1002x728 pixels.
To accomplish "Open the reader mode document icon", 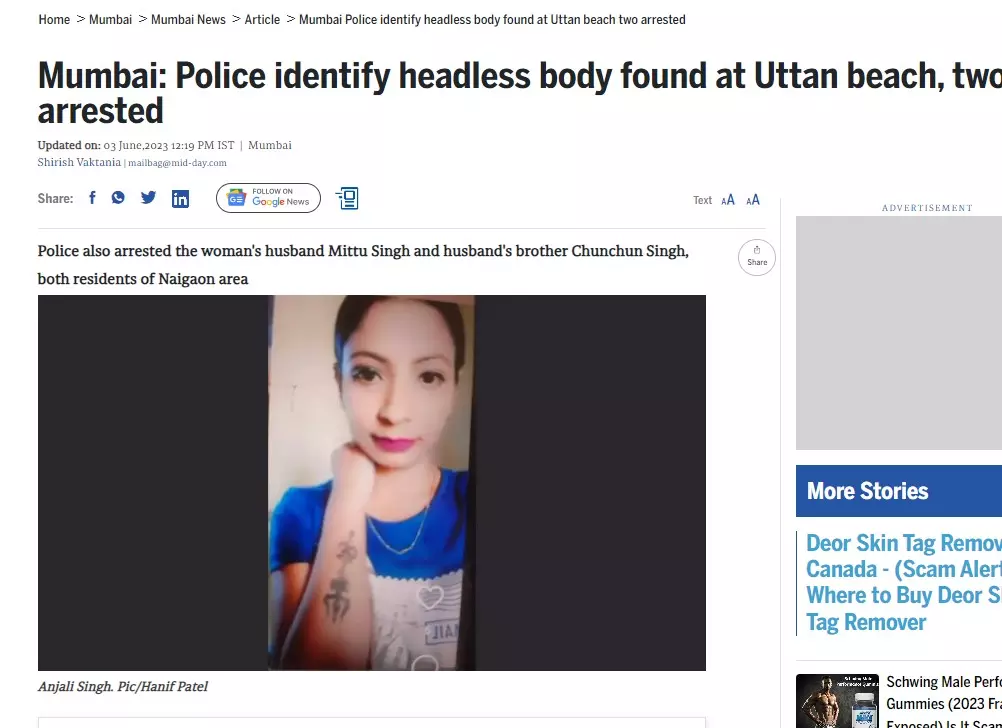I will (347, 198).
